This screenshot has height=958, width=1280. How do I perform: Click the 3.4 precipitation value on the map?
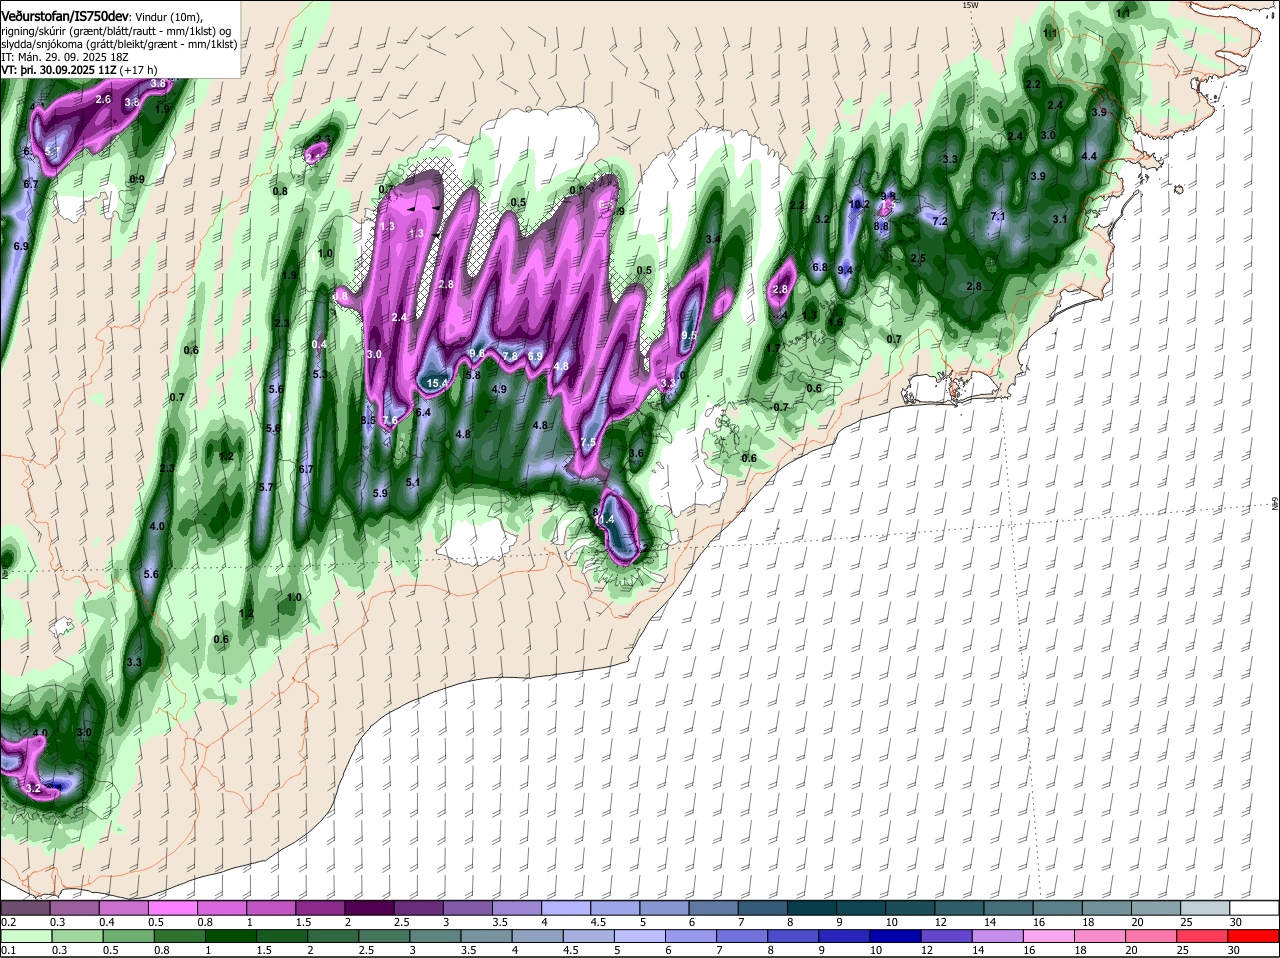tap(713, 239)
